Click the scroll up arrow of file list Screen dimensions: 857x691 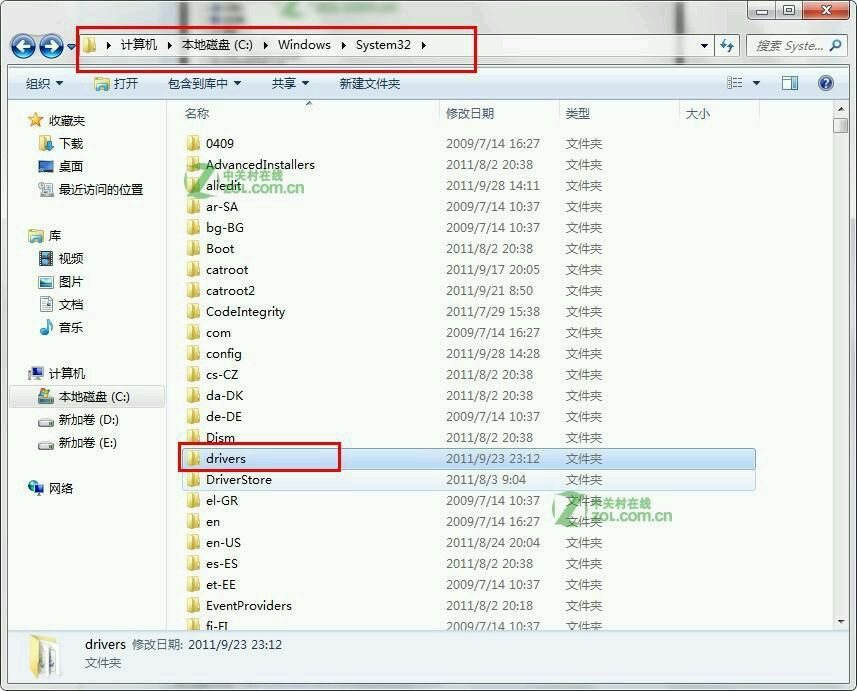(841, 110)
